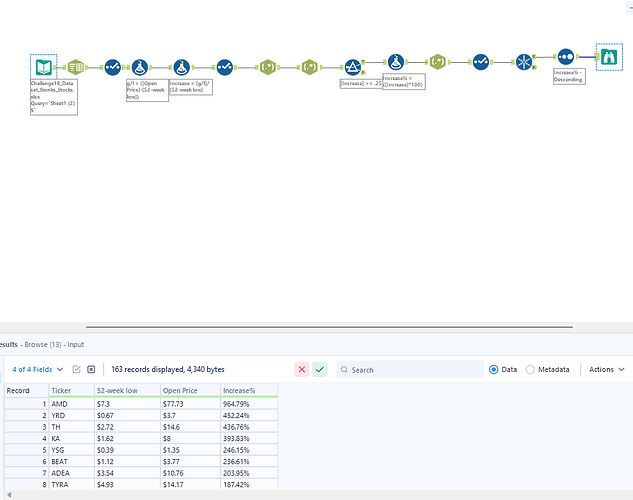This screenshot has height=500, width=633.
Task: Select the first Select tool after Text To Columns
Action: [x=112, y=67]
